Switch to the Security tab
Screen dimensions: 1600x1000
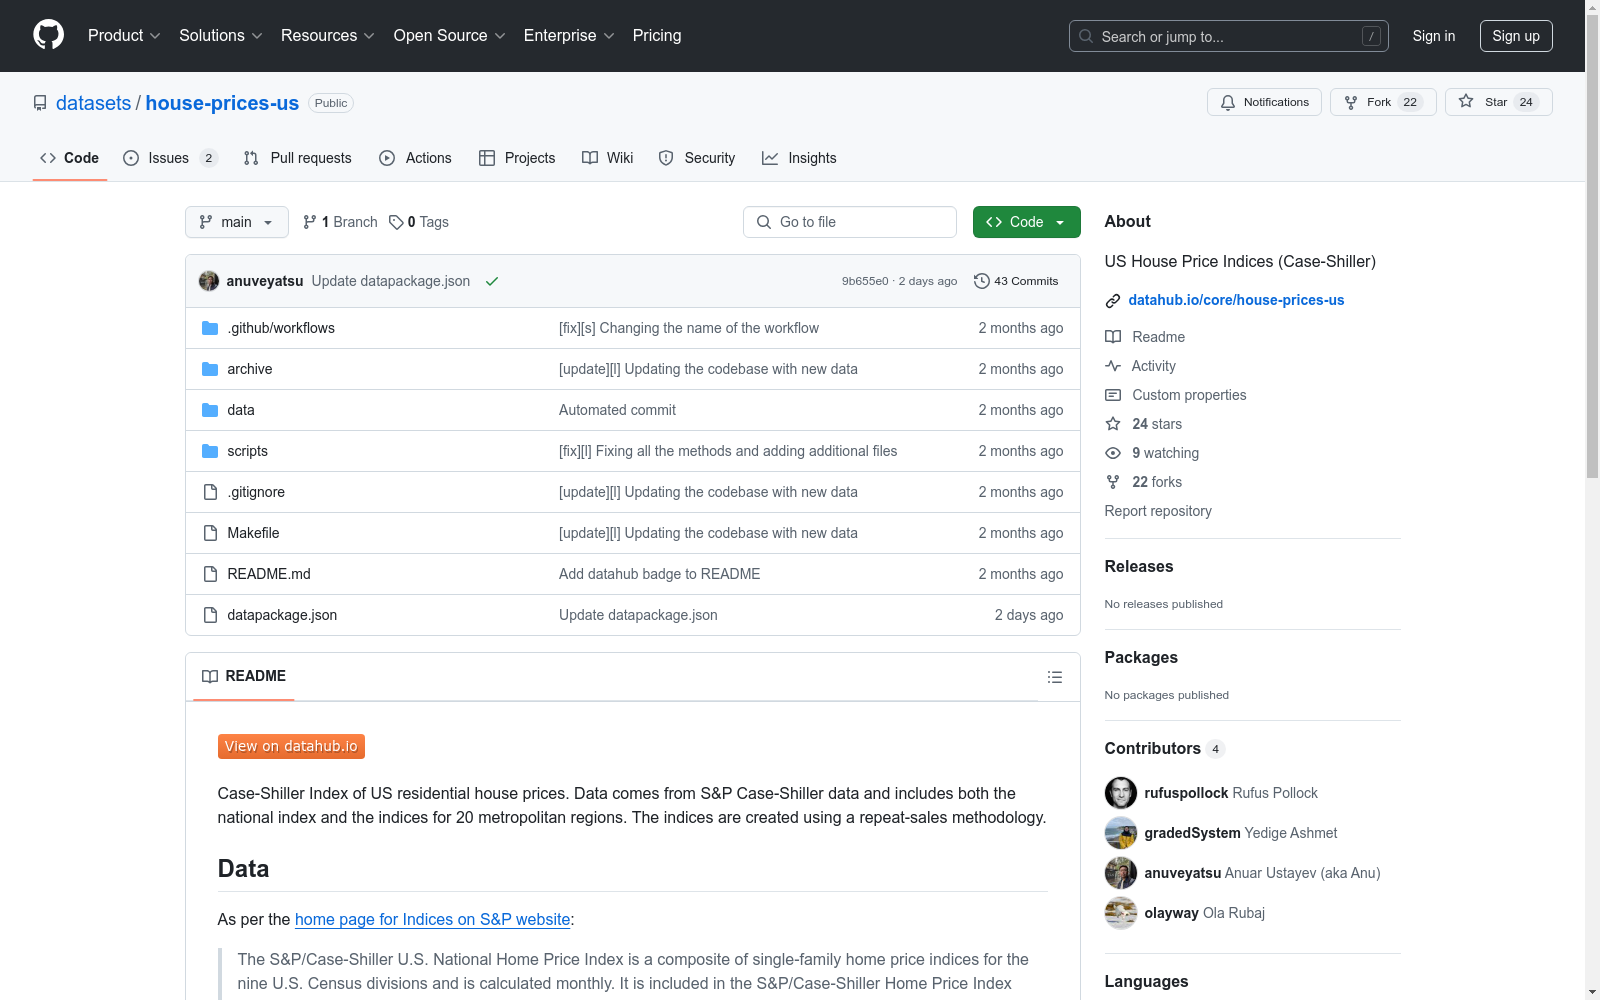(x=697, y=158)
